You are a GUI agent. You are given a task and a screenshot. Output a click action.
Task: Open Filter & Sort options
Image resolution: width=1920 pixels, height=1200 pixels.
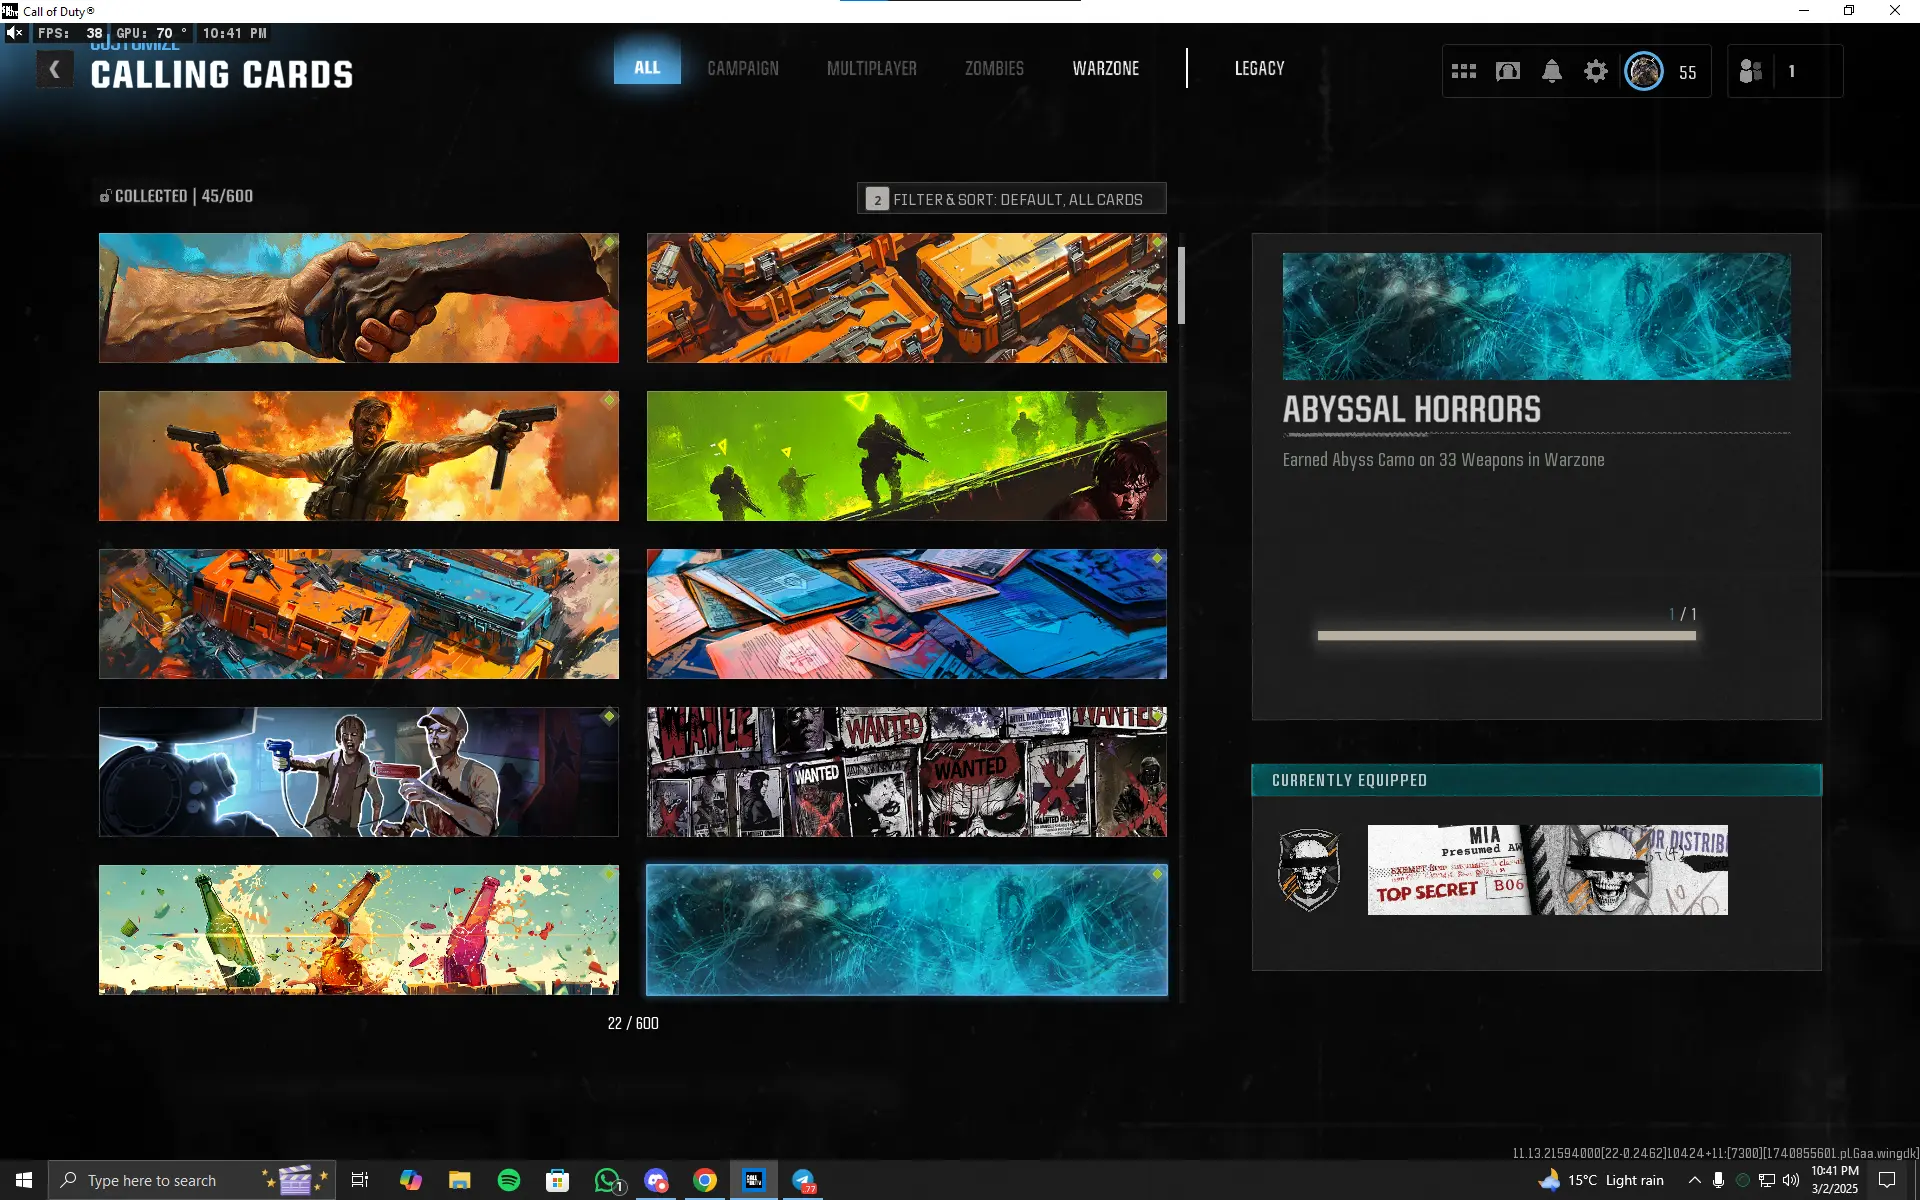click(x=1011, y=199)
